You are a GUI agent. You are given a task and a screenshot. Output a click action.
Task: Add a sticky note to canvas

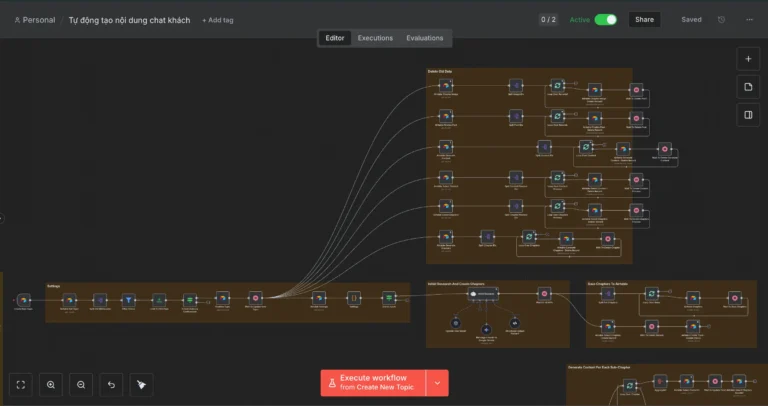click(748, 87)
